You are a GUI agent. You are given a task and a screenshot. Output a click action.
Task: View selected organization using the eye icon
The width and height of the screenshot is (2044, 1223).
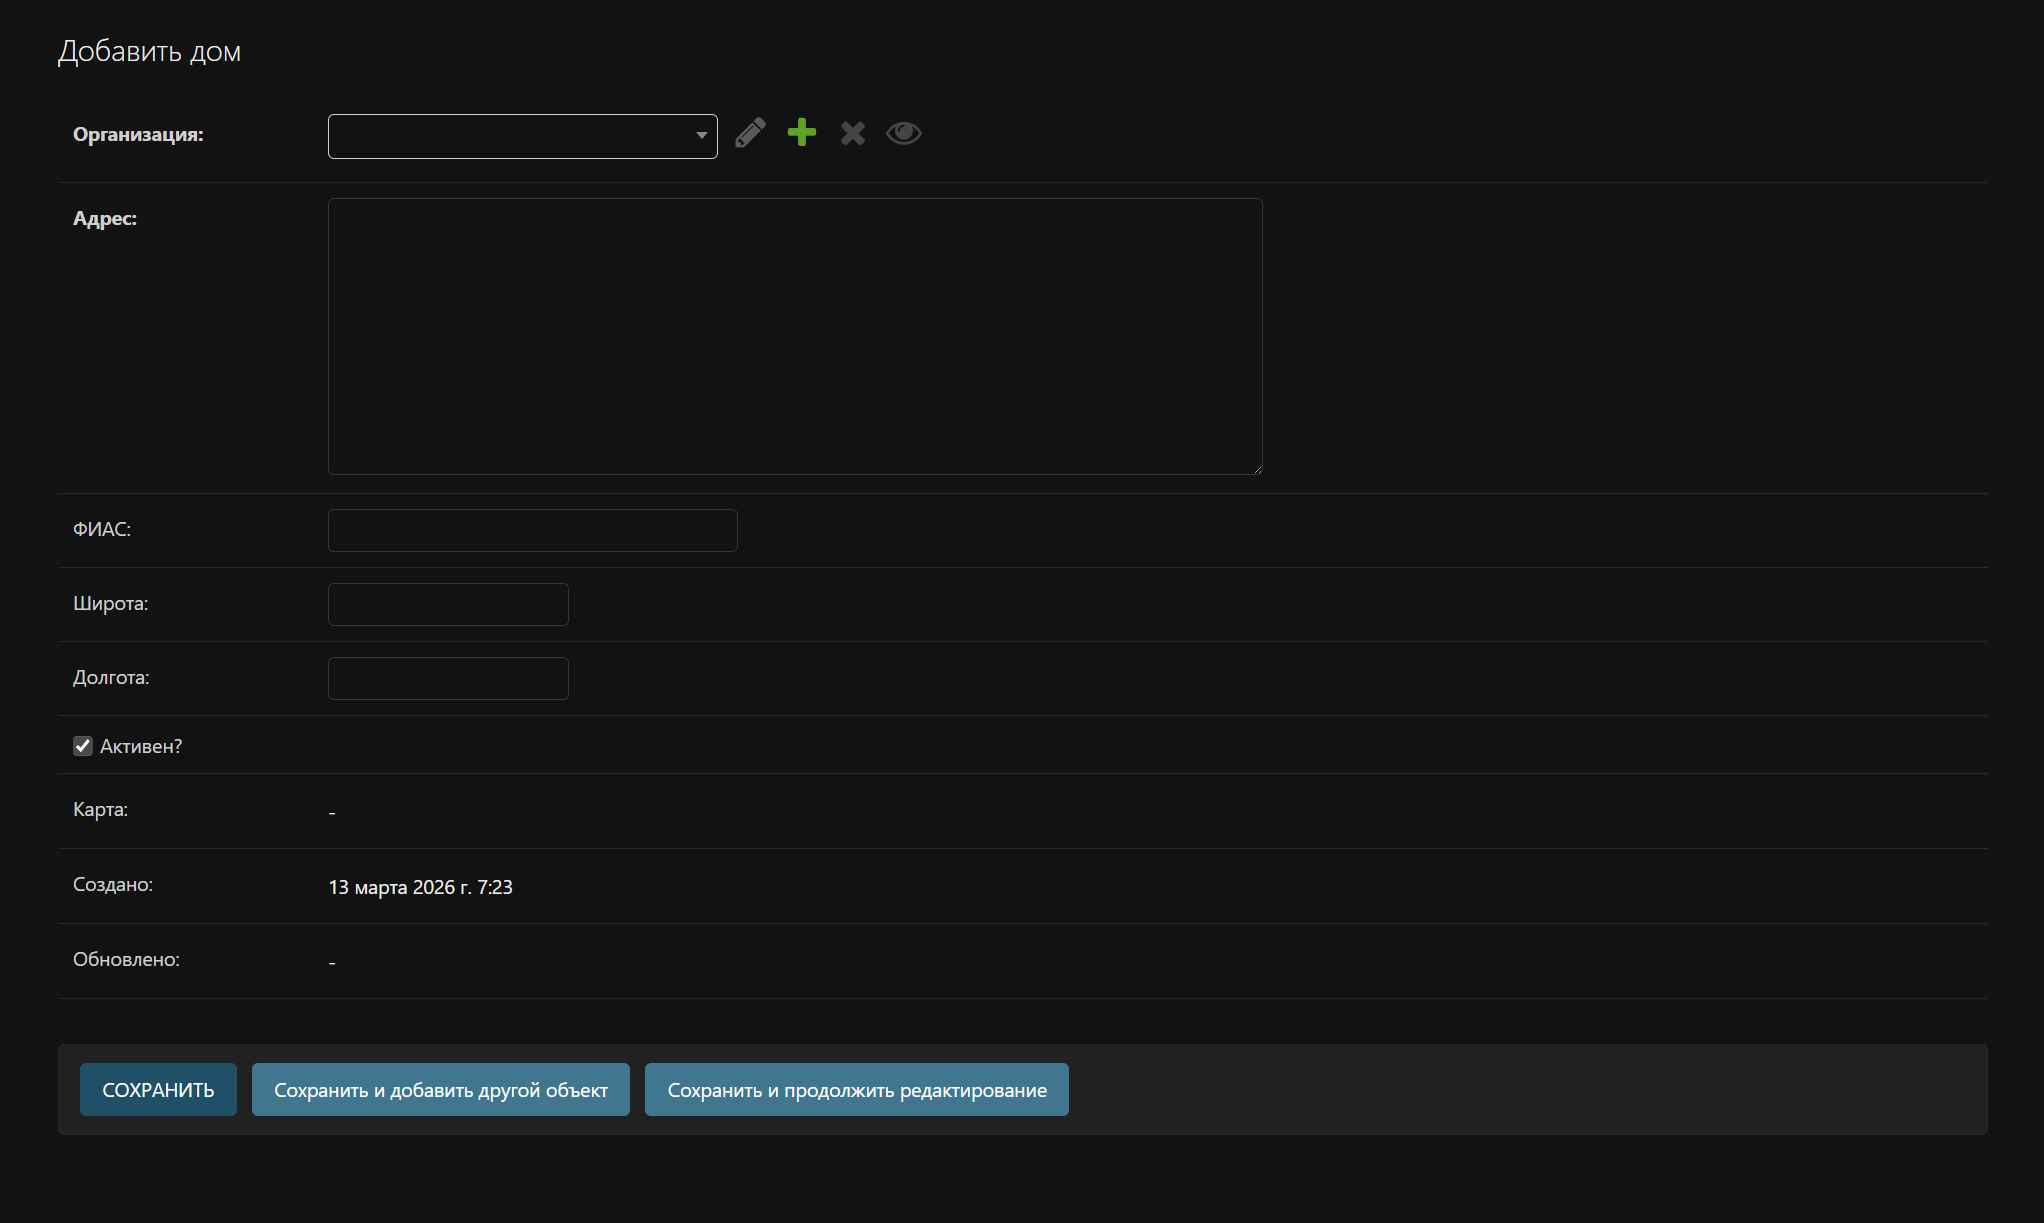click(903, 133)
